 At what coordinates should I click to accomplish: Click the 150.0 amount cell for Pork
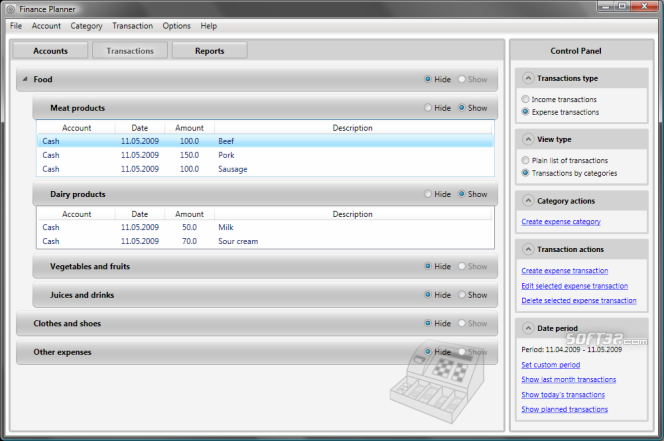[x=189, y=155]
